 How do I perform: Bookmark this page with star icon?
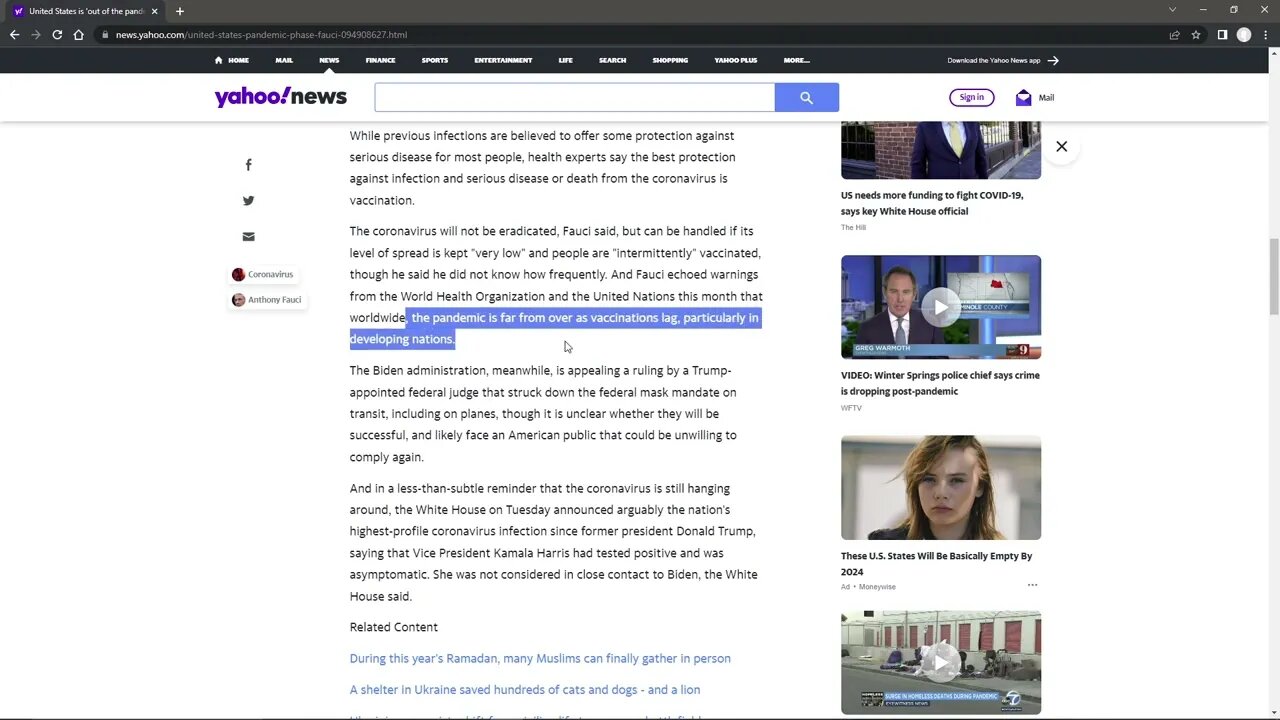pyautogui.click(x=1196, y=35)
